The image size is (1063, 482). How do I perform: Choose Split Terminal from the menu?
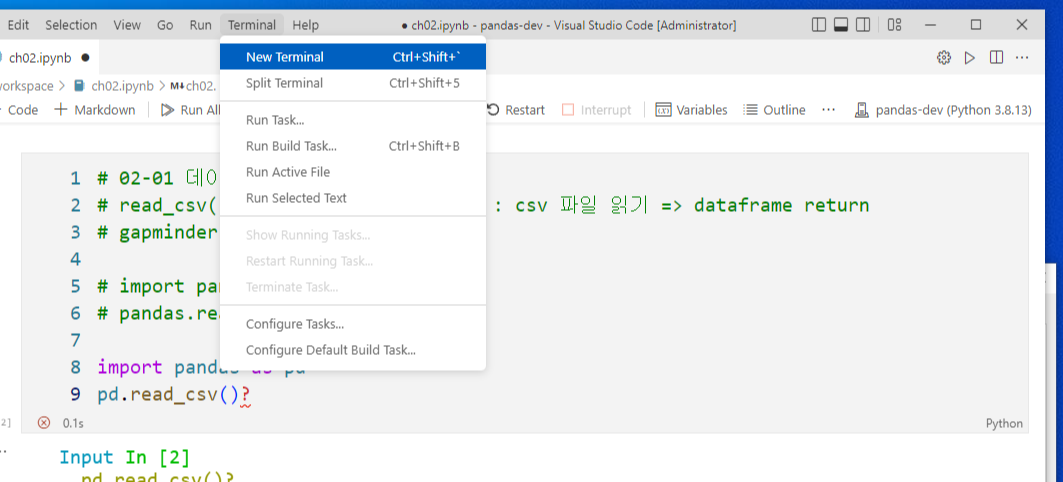coord(353,83)
